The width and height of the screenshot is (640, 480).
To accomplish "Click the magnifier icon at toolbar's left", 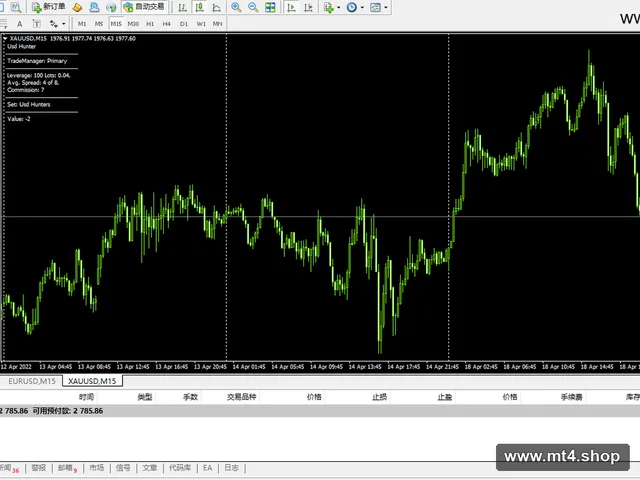I will click(16, 7).
